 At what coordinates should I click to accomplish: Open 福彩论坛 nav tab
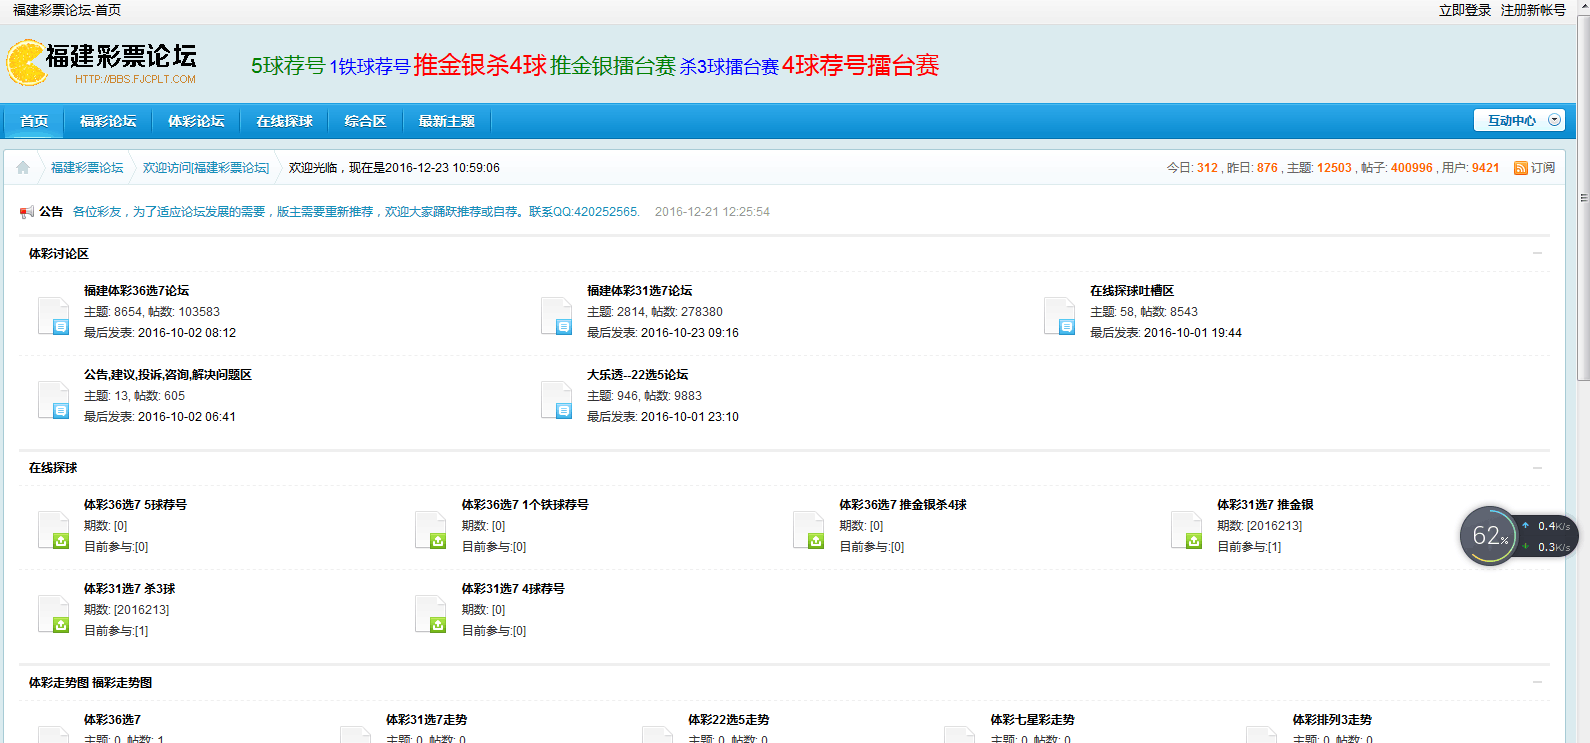coord(108,121)
